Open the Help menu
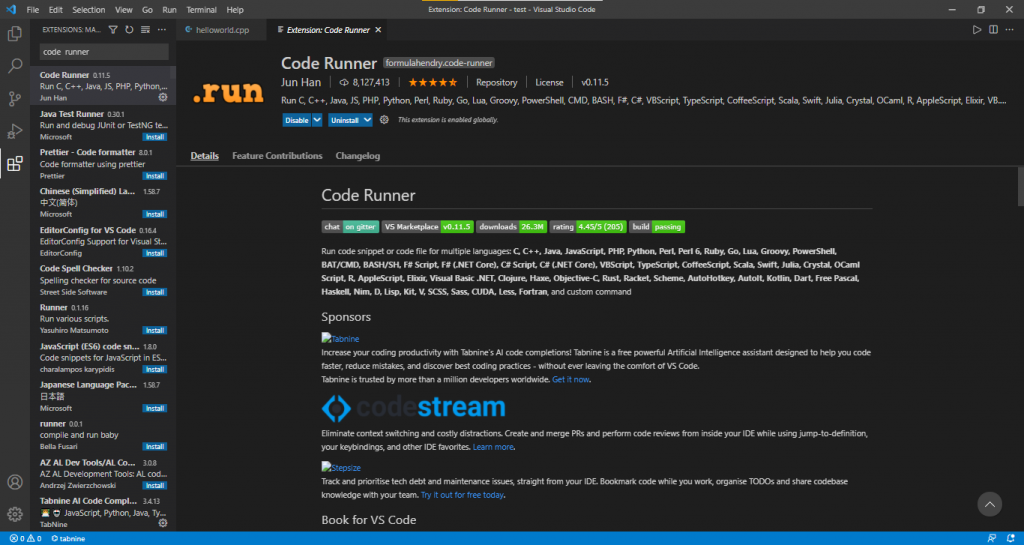 pos(235,10)
